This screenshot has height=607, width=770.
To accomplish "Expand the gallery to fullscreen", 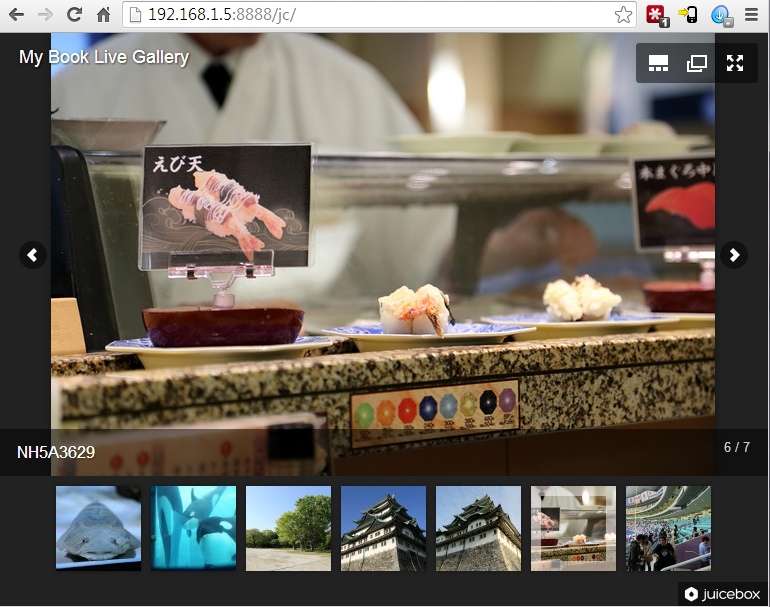I will click(735, 63).
